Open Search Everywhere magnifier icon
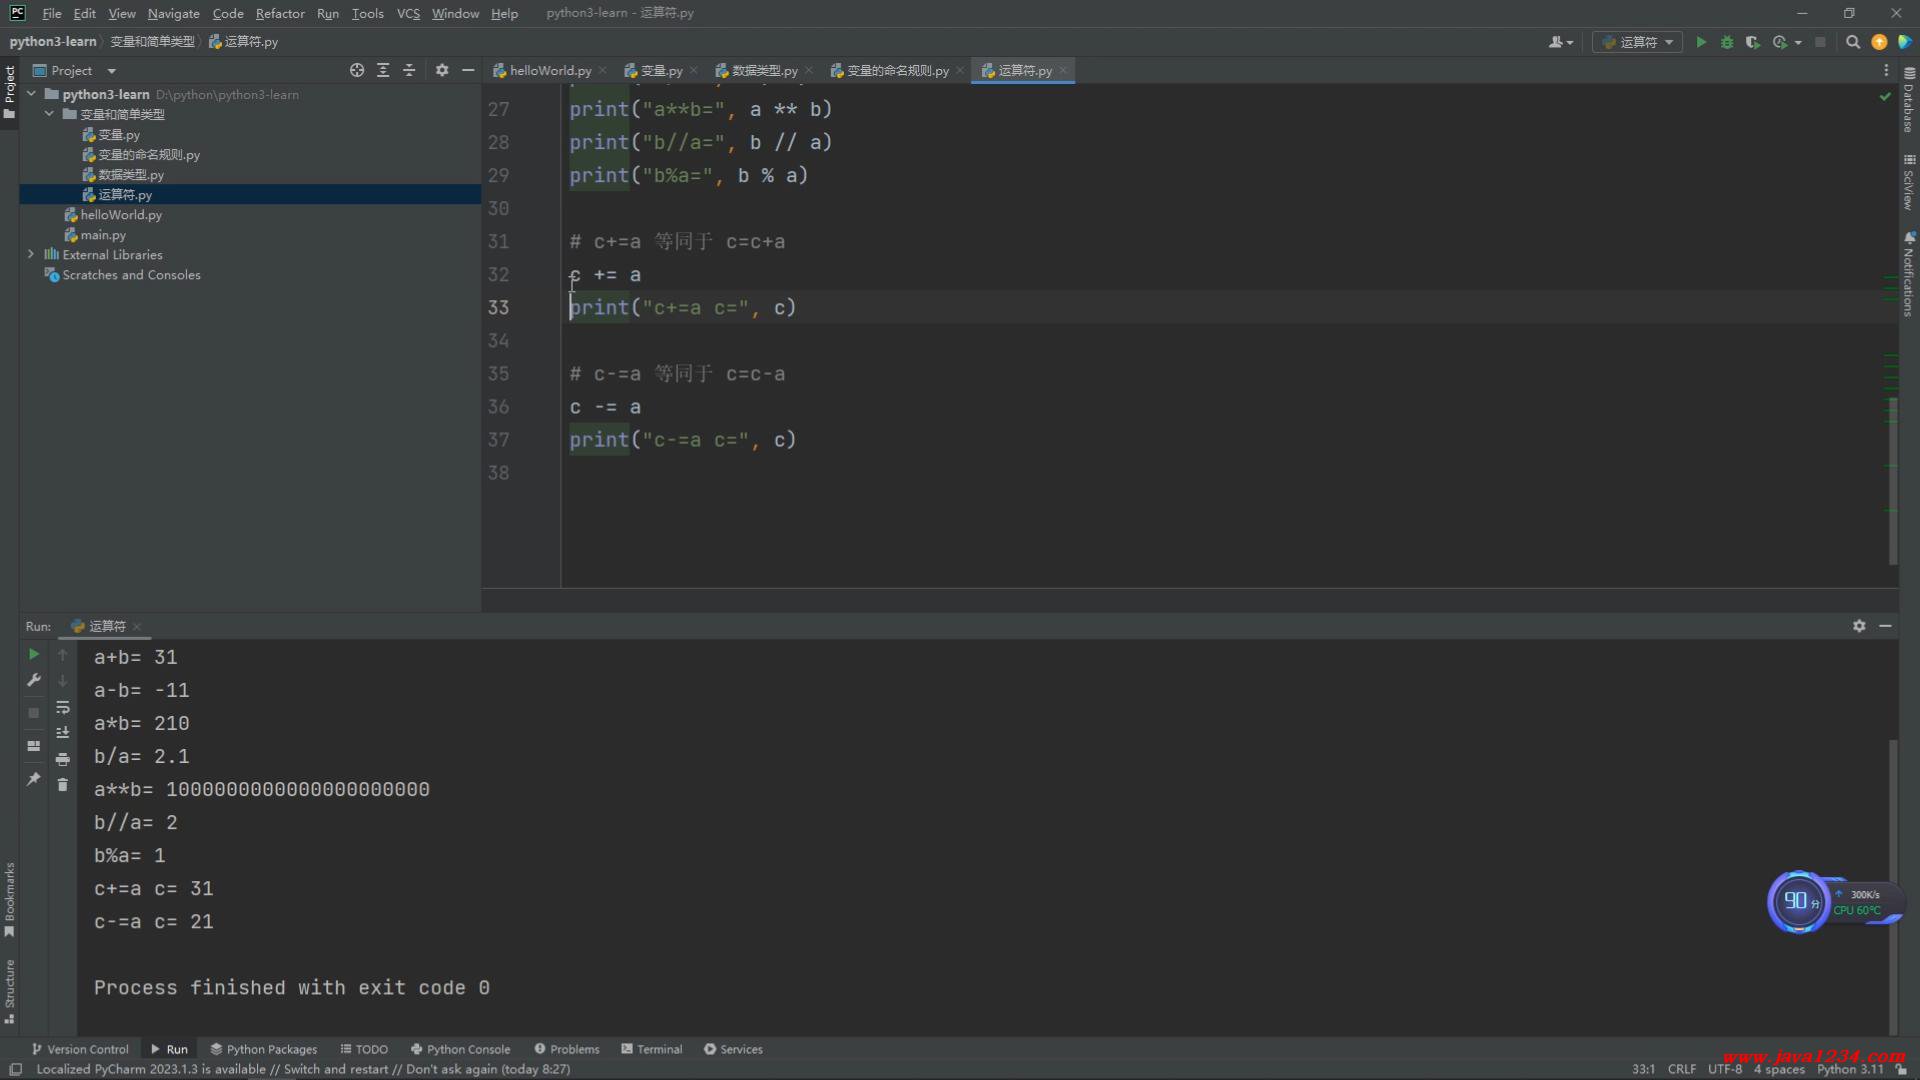This screenshot has width=1920, height=1080. pos(1853,42)
